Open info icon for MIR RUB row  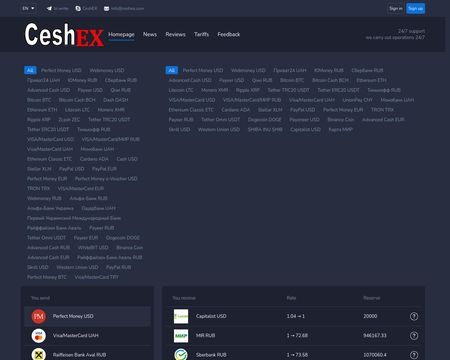tap(414, 336)
